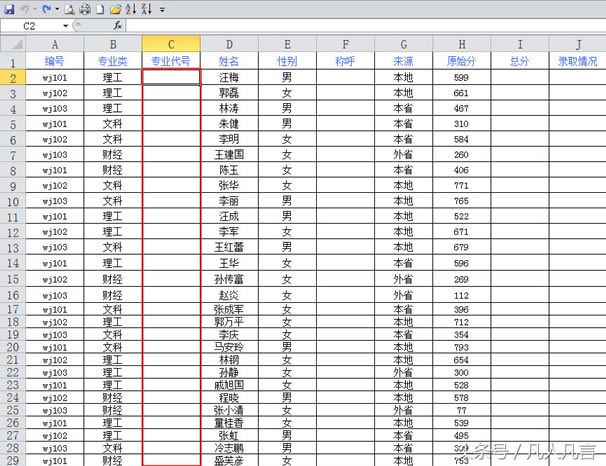606x466 pixels.
Task: Select the score cell 77
Action: pyautogui.click(x=462, y=410)
